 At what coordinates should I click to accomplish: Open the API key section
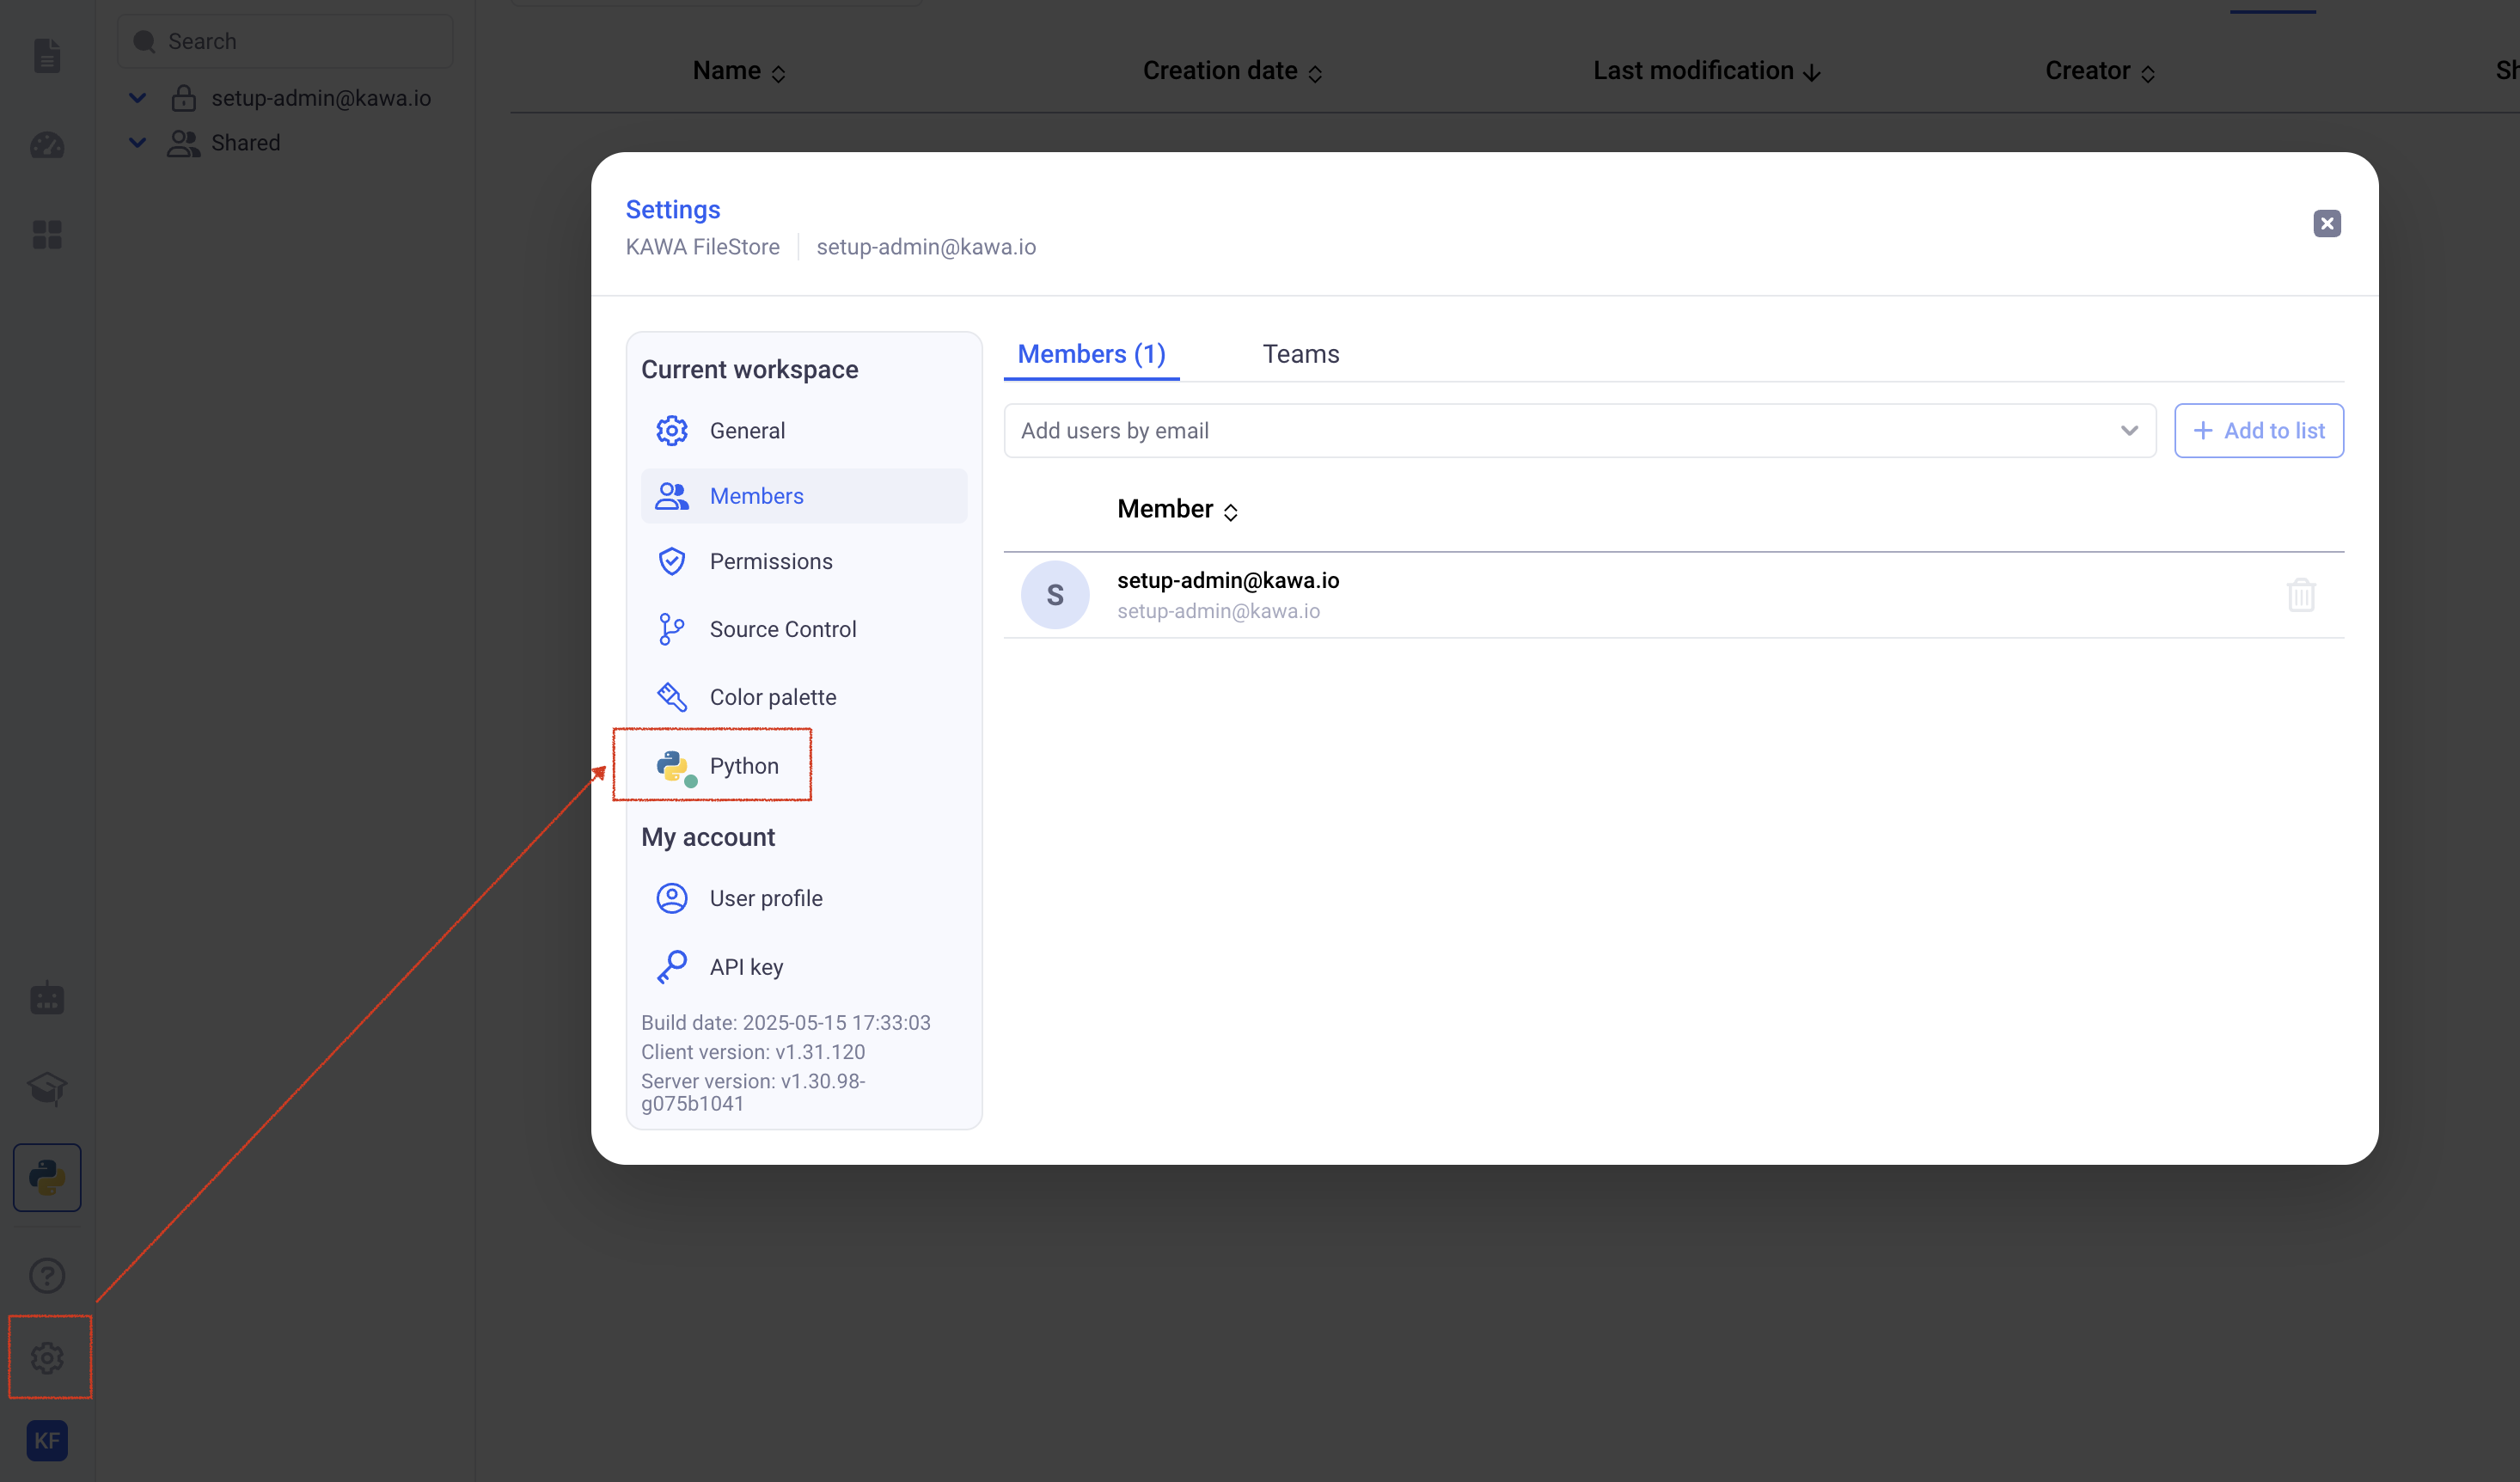pos(745,966)
